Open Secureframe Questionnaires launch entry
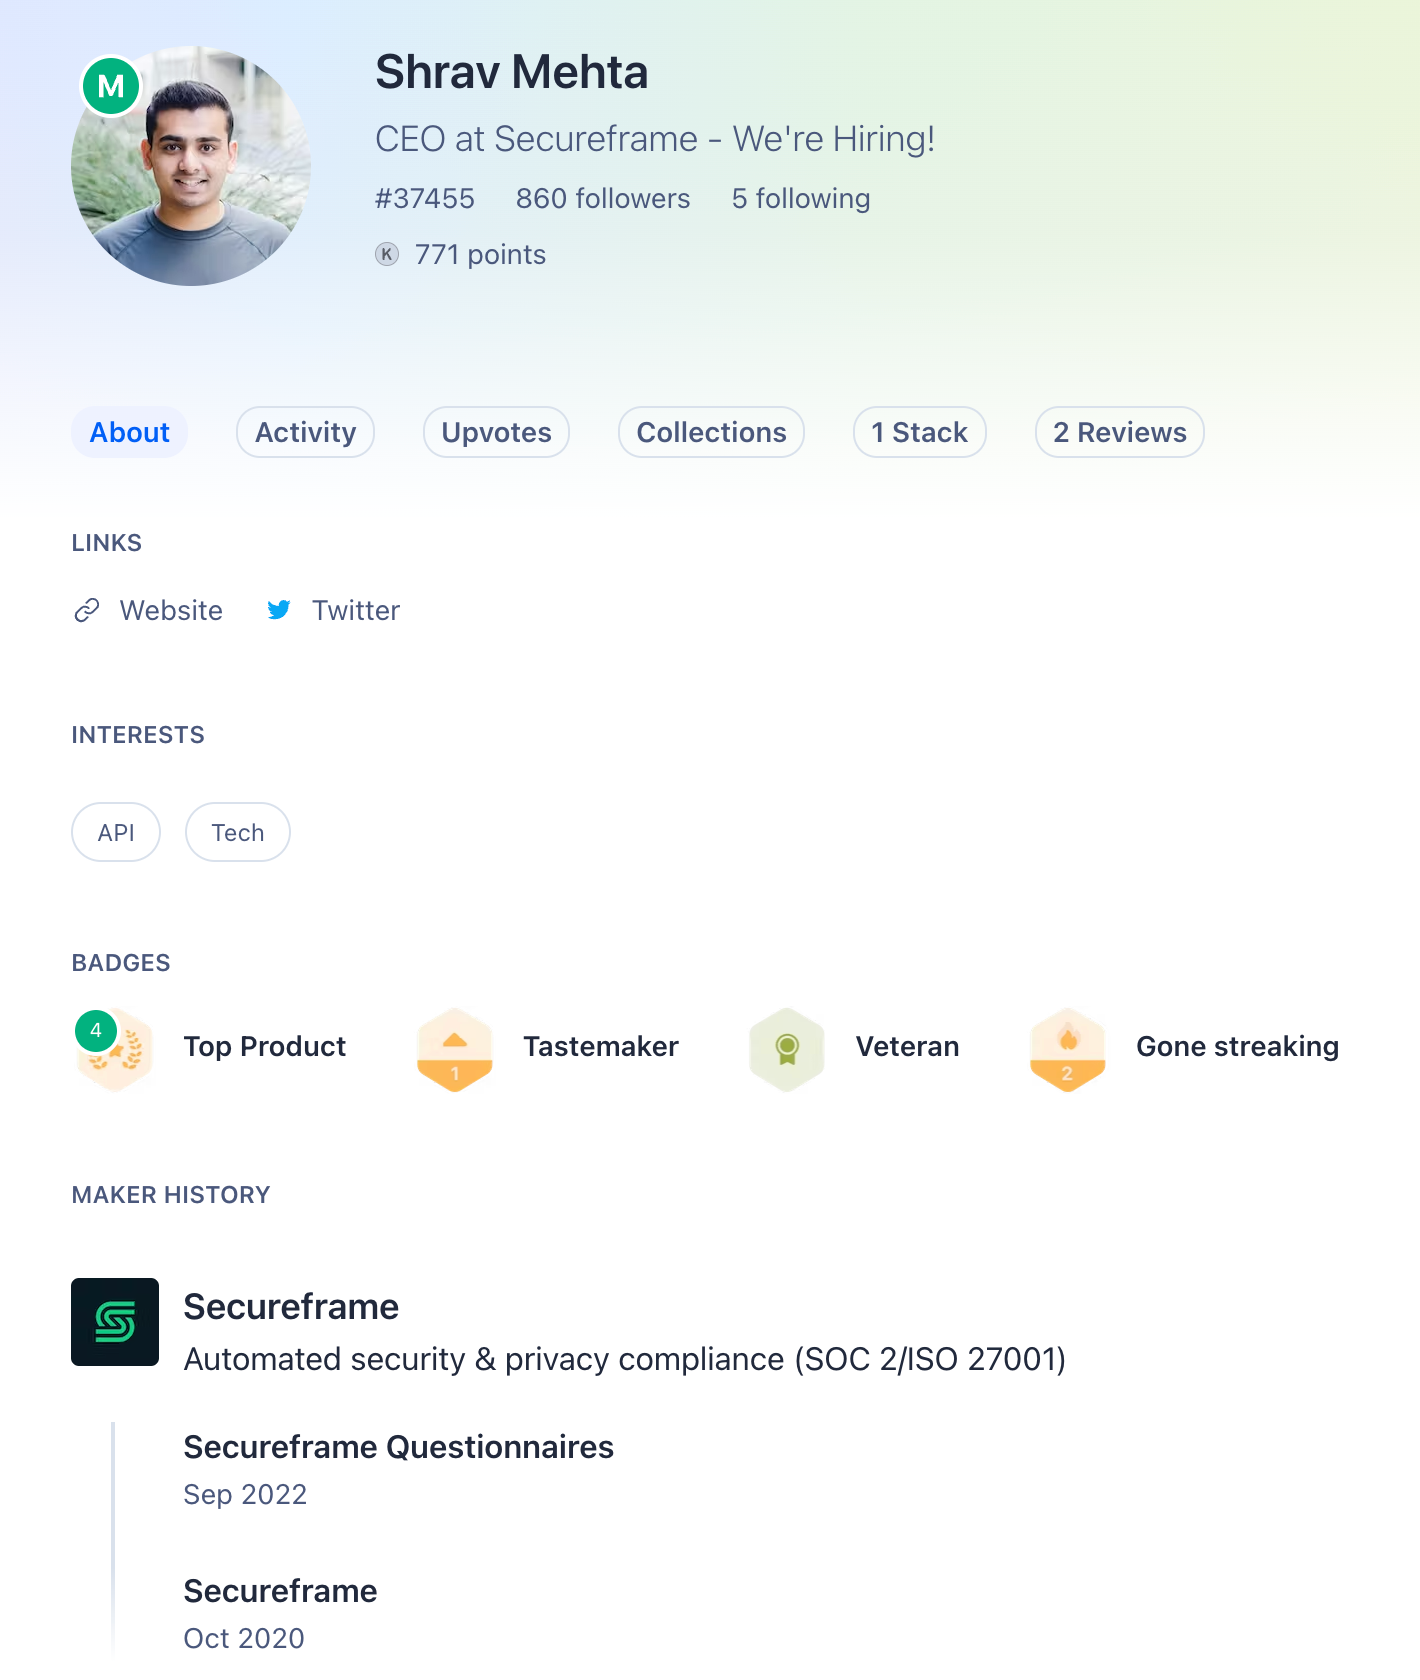Image resolution: width=1420 pixels, height=1680 pixels. pos(398,1447)
